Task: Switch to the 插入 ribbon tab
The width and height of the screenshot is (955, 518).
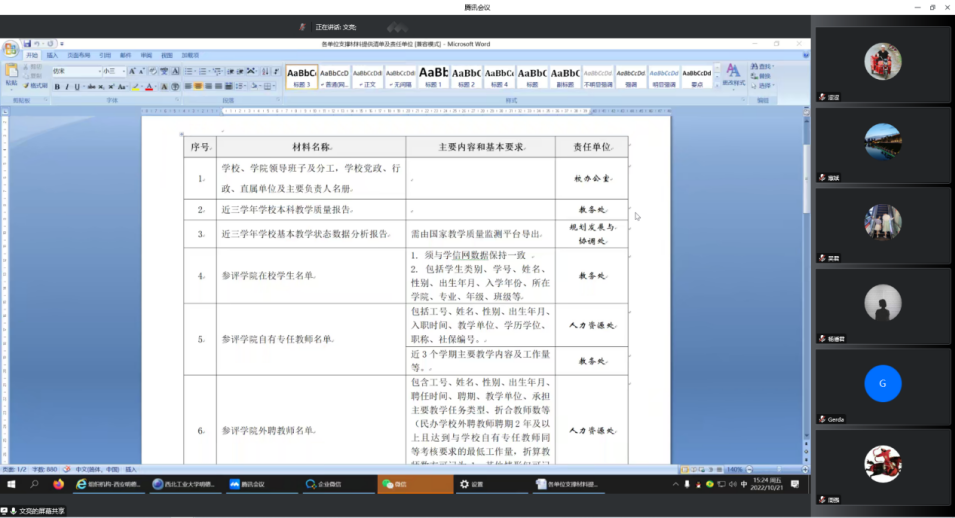Action: tap(52, 56)
